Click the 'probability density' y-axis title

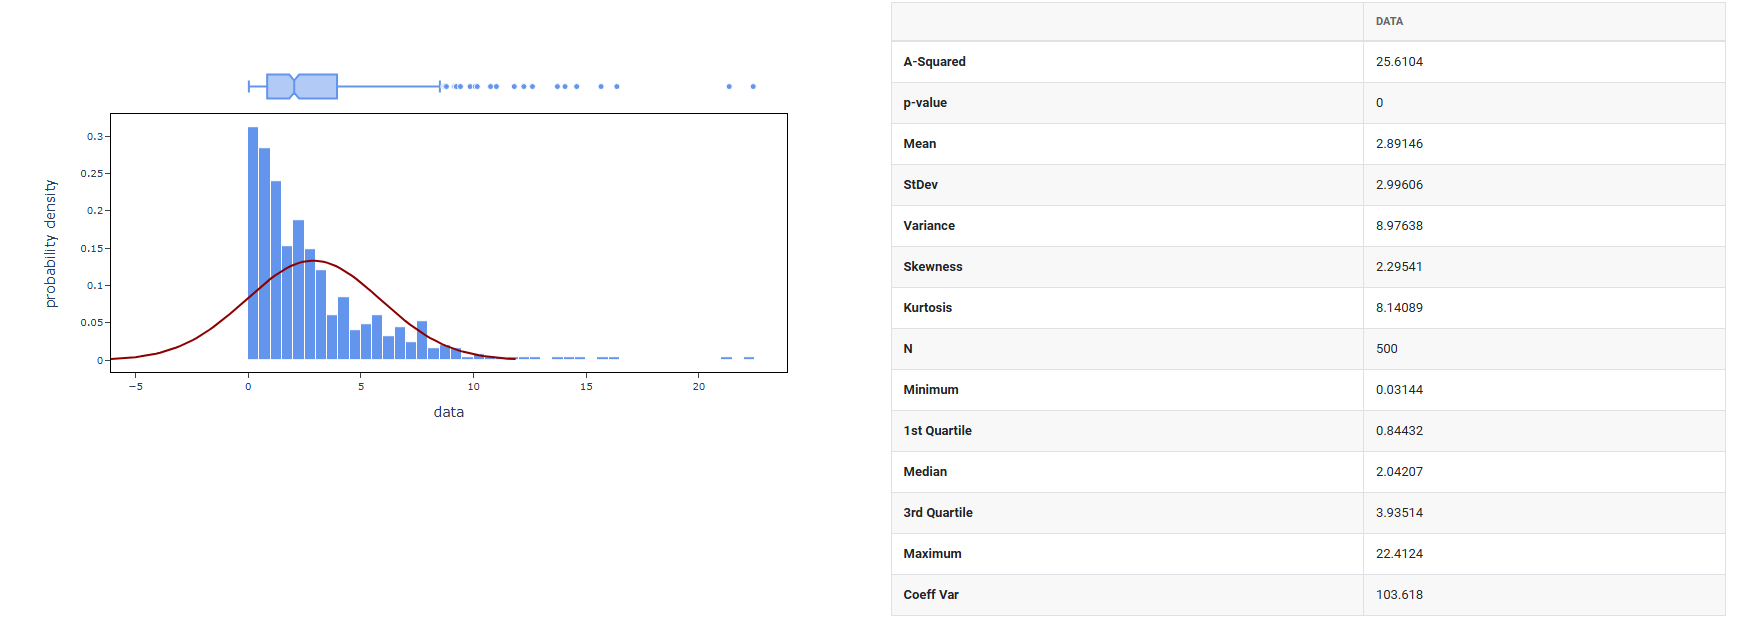(x=51, y=244)
